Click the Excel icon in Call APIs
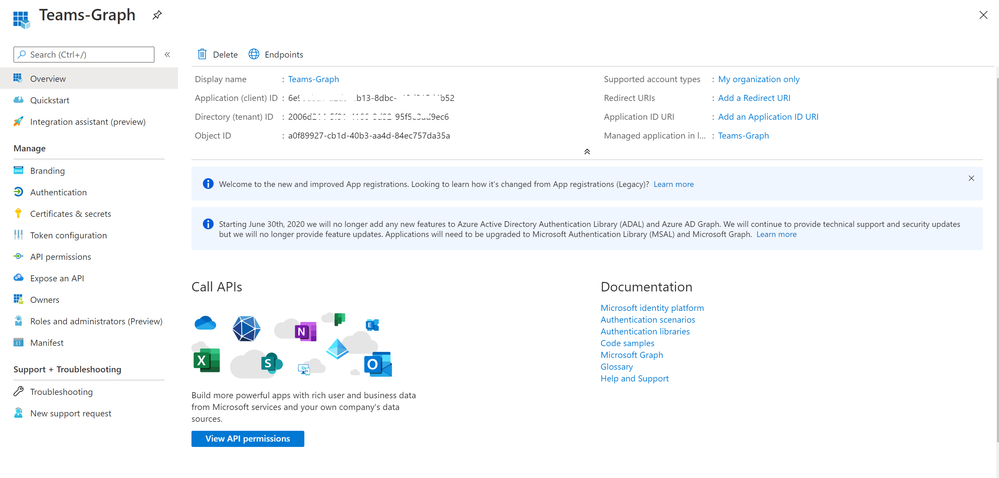999x478 pixels. [206, 360]
